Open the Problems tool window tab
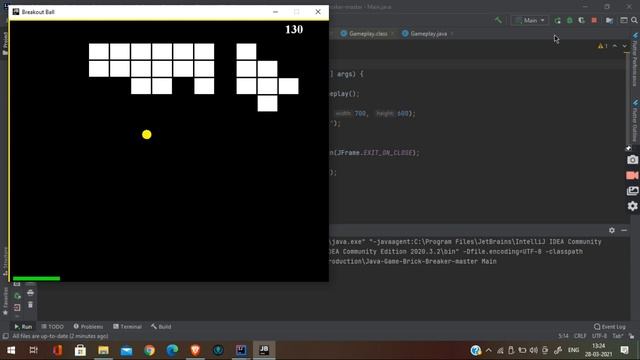The image size is (640, 360). (88, 327)
